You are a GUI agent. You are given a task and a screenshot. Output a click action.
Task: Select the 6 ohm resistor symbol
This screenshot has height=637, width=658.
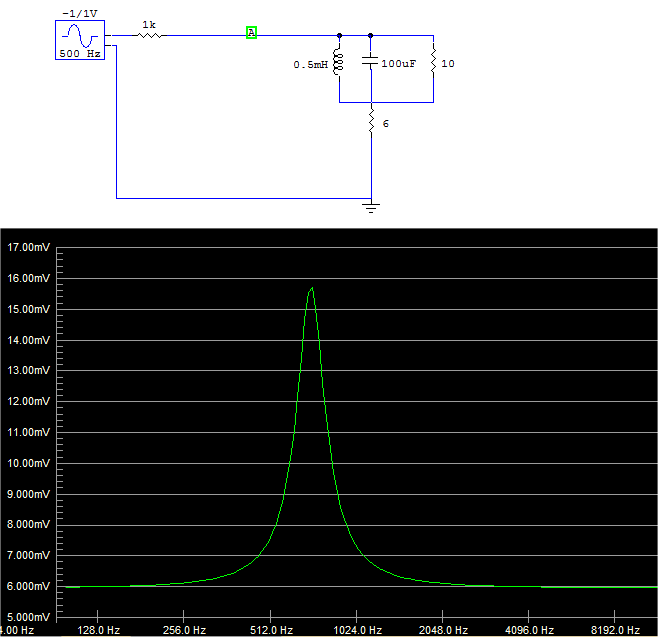371,122
